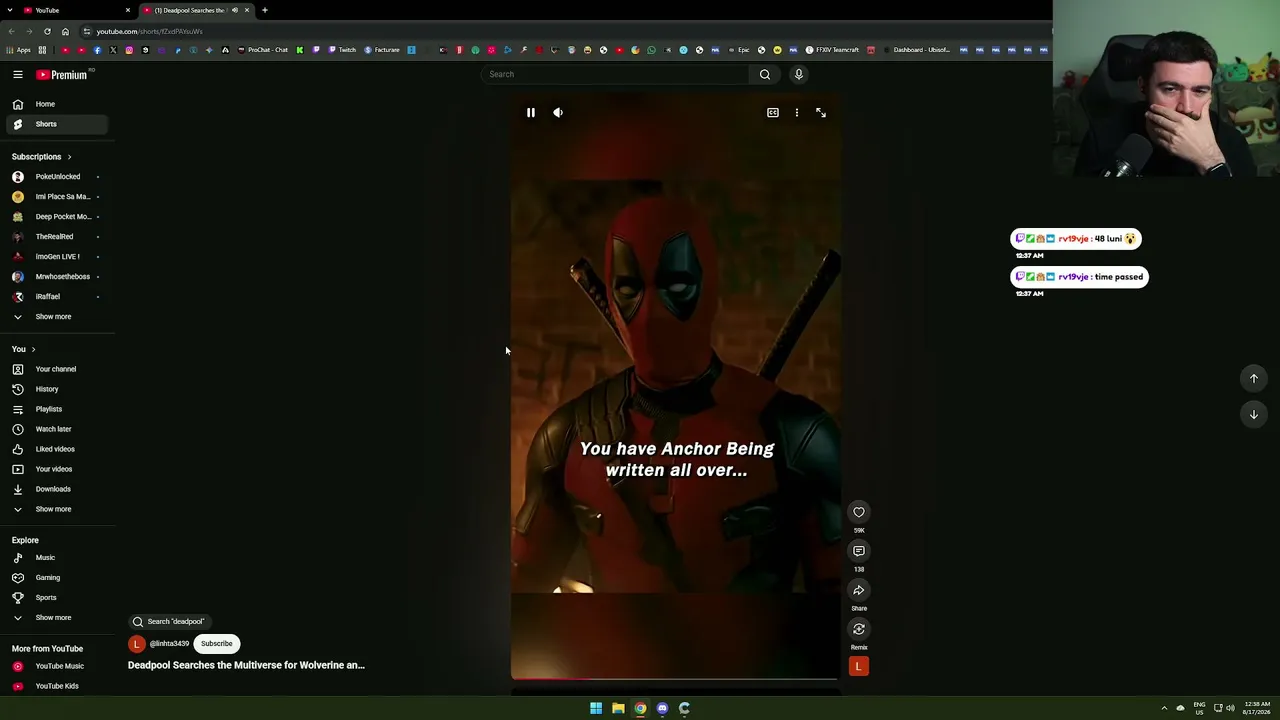Open Playlists in sidebar
Viewport: 1280px width, 720px height.
click(57, 409)
